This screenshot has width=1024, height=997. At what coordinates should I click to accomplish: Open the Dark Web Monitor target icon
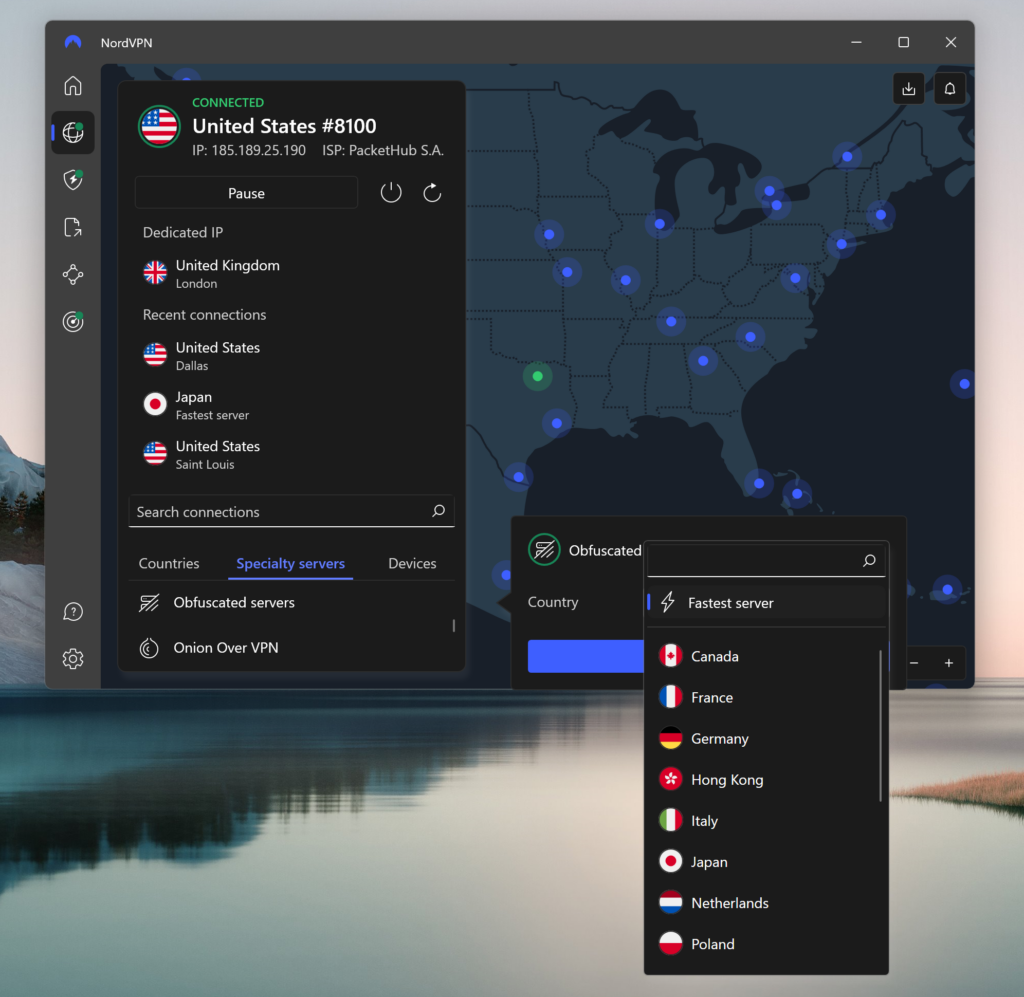(x=72, y=321)
